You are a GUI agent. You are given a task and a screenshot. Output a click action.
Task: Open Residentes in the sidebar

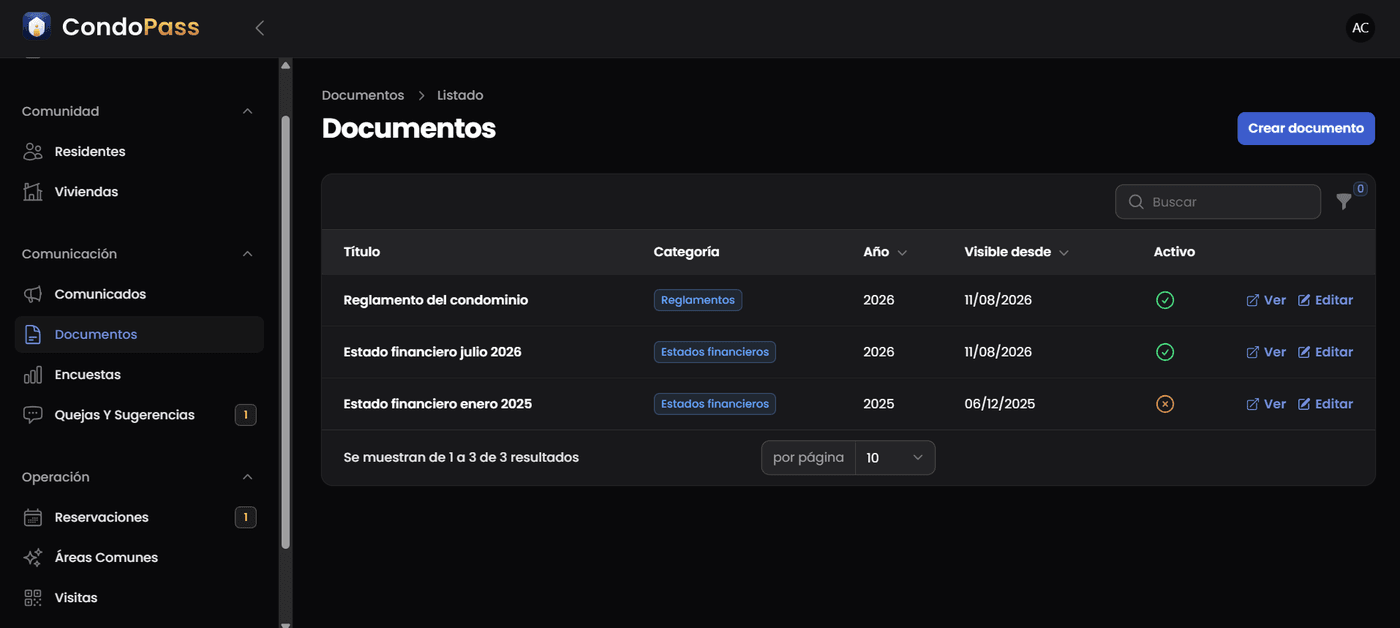click(139, 151)
